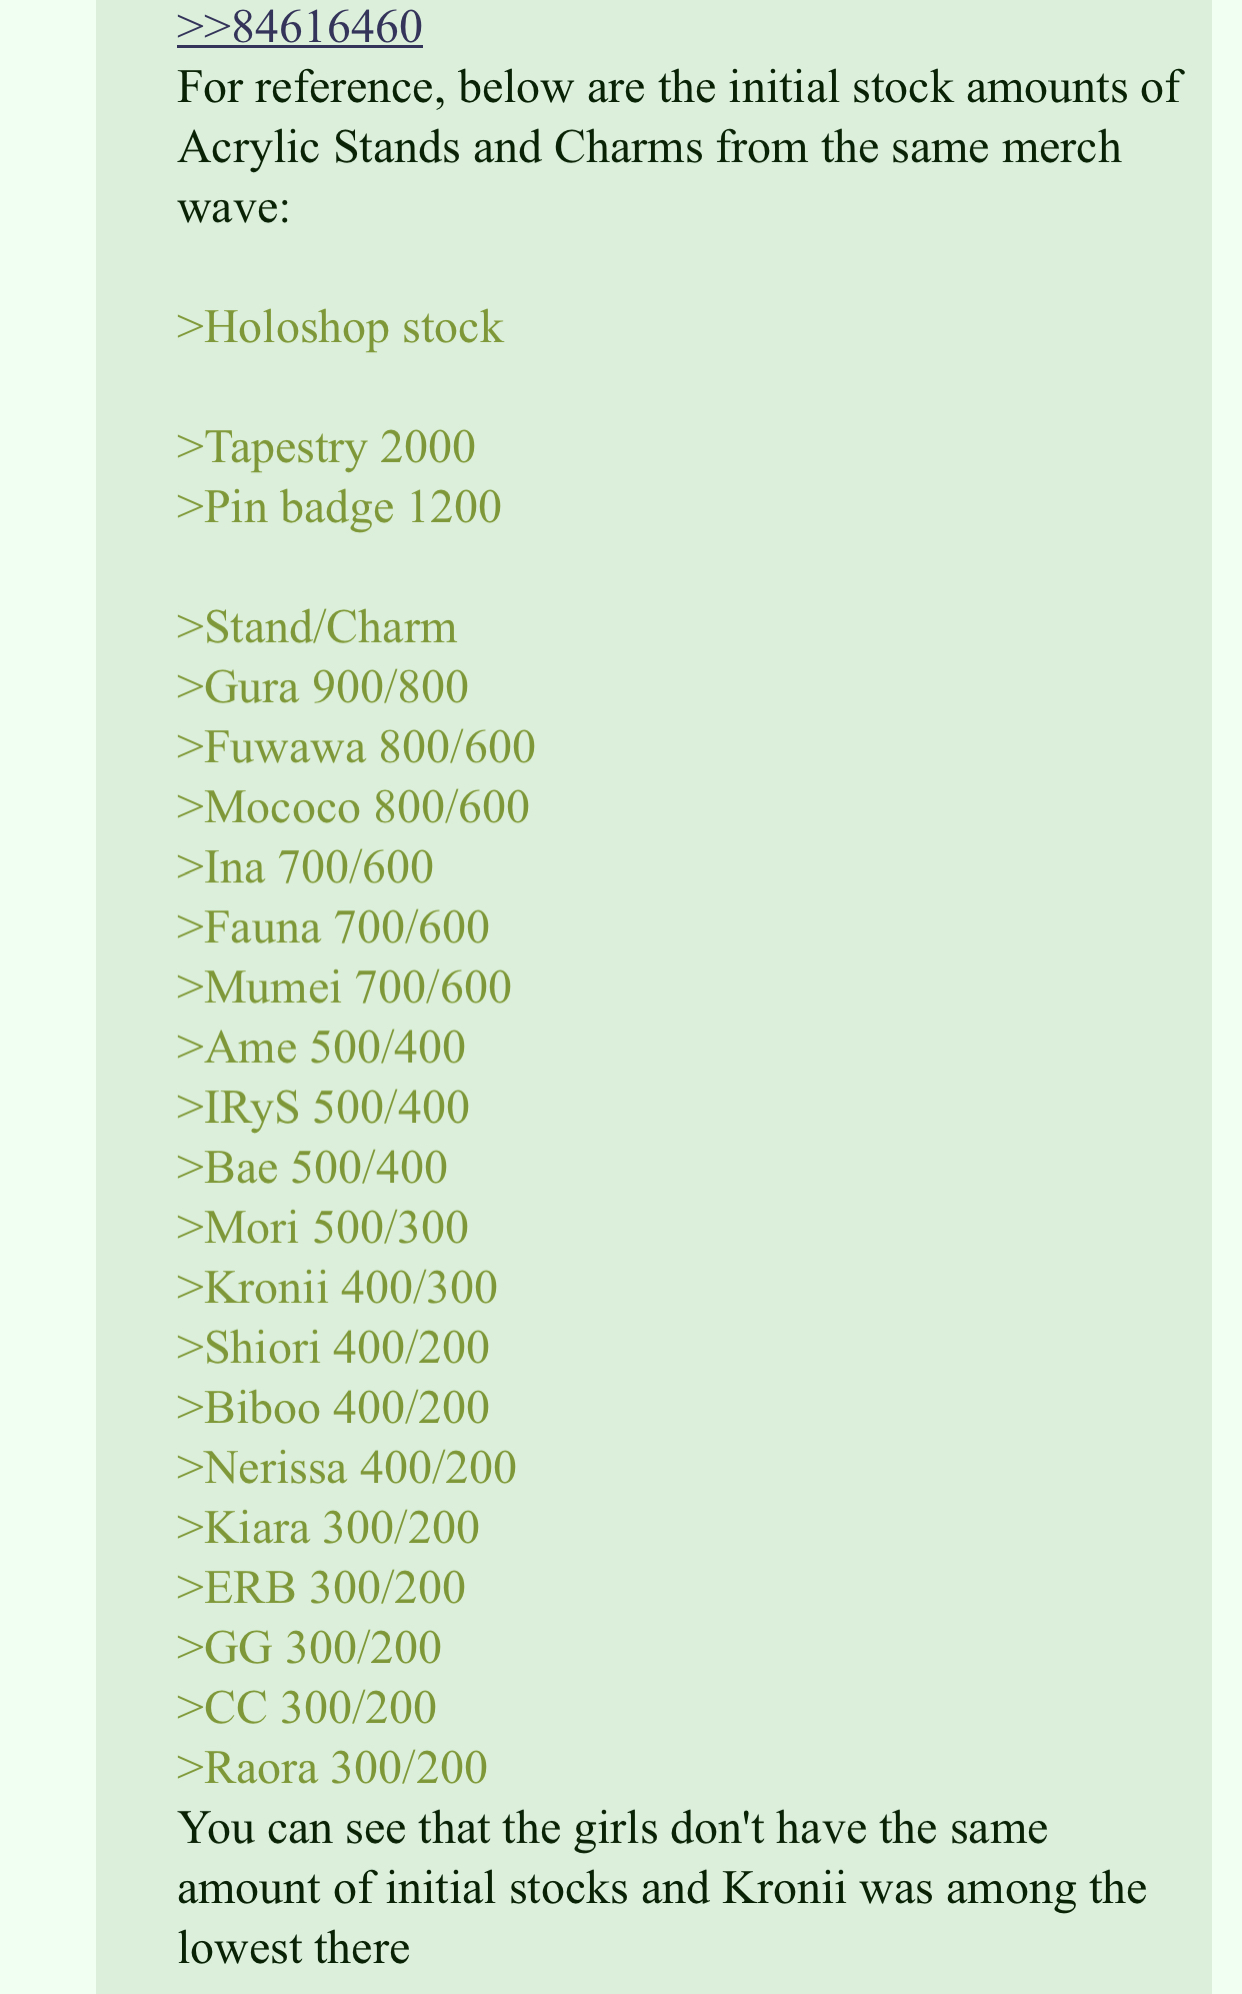
Task: Click the '>Kiara 300/200' line
Action: pos(328,1528)
